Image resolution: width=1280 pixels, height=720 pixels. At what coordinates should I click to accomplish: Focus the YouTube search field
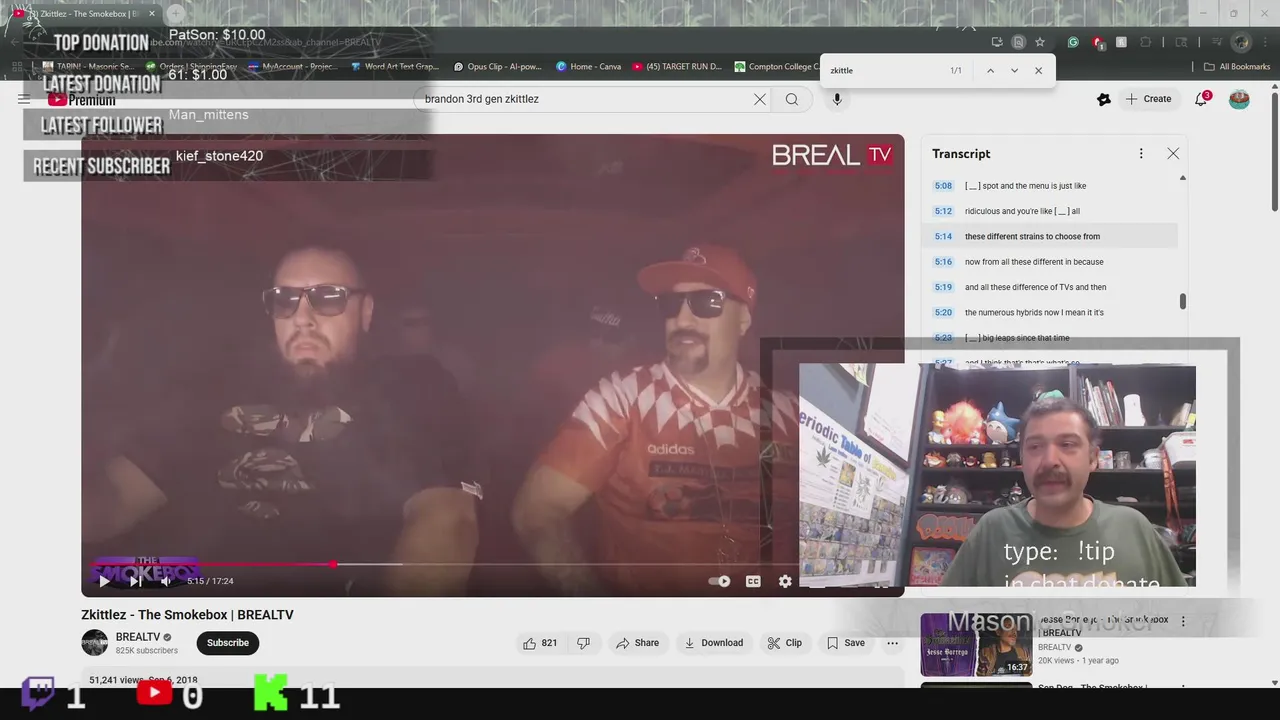coord(585,99)
